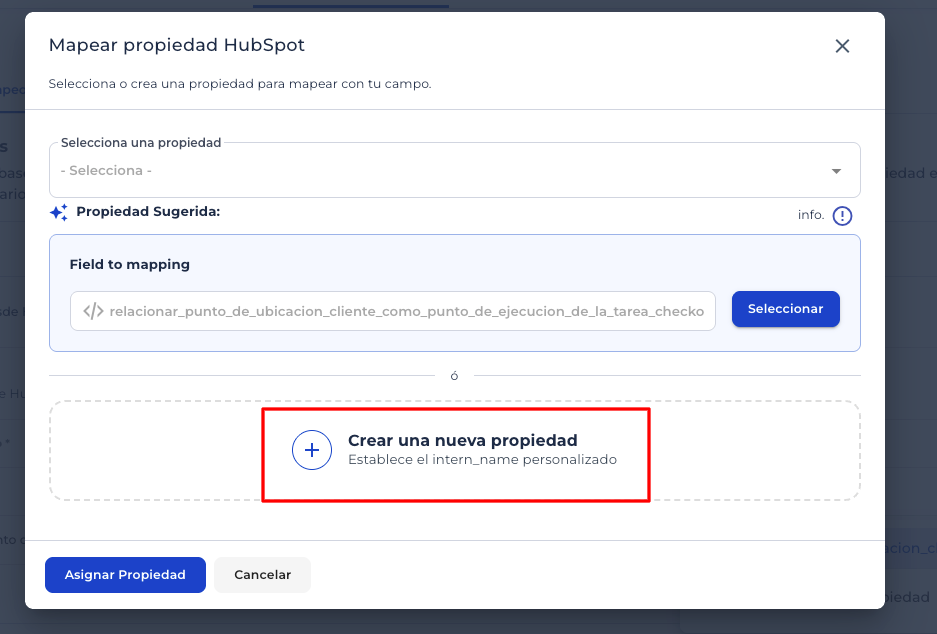Click the Field to mapping label
937x634 pixels.
(x=129, y=265)
